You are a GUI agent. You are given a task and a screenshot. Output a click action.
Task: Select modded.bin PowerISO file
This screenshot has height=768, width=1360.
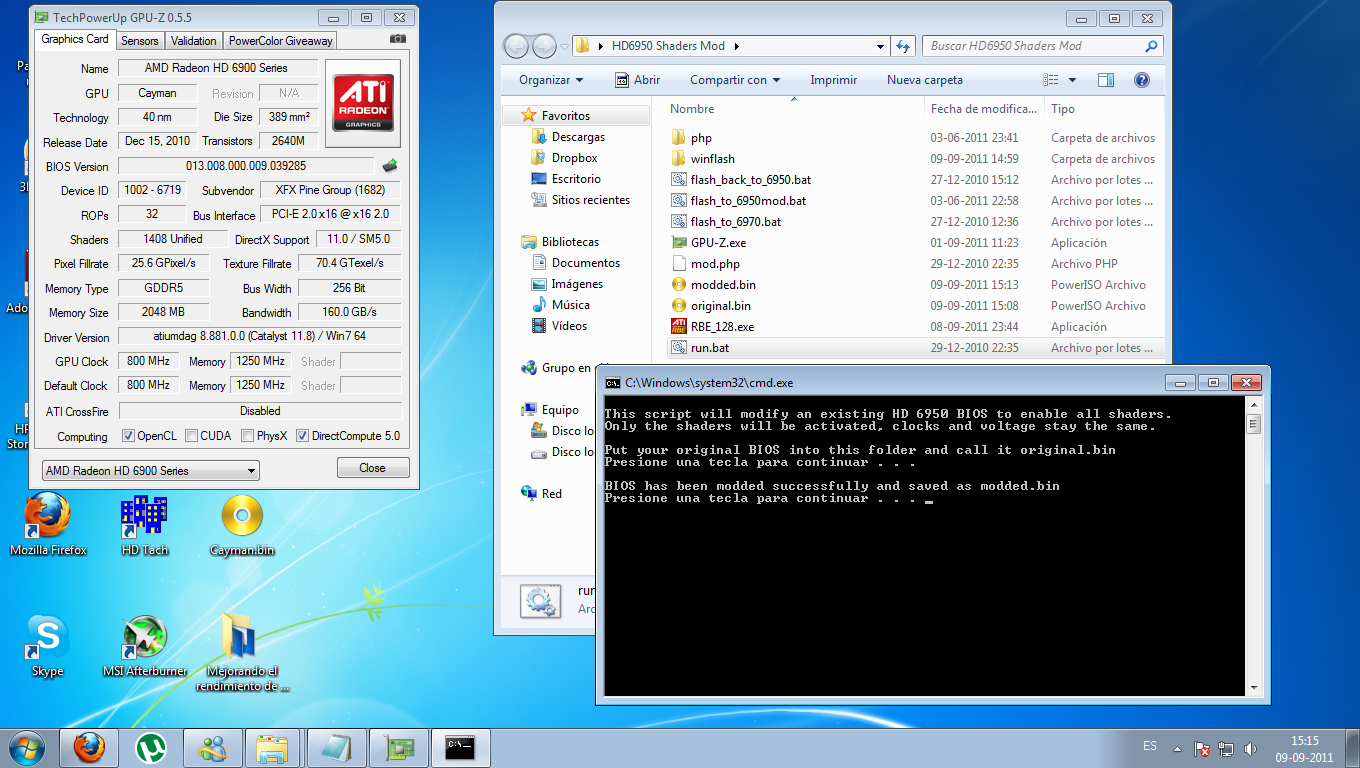coord(723,285)
